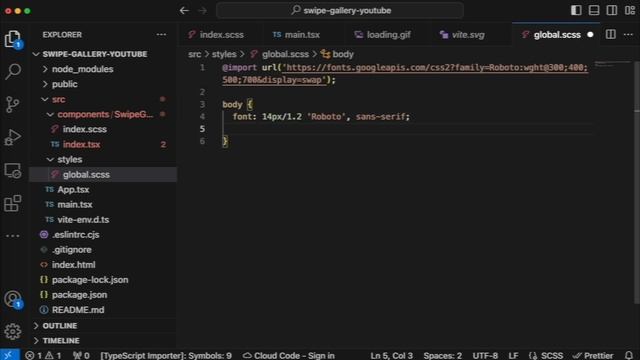Open vite-env.d.ts in the file tree
This screenshot has width=640, height=360.
click(83, 220)
